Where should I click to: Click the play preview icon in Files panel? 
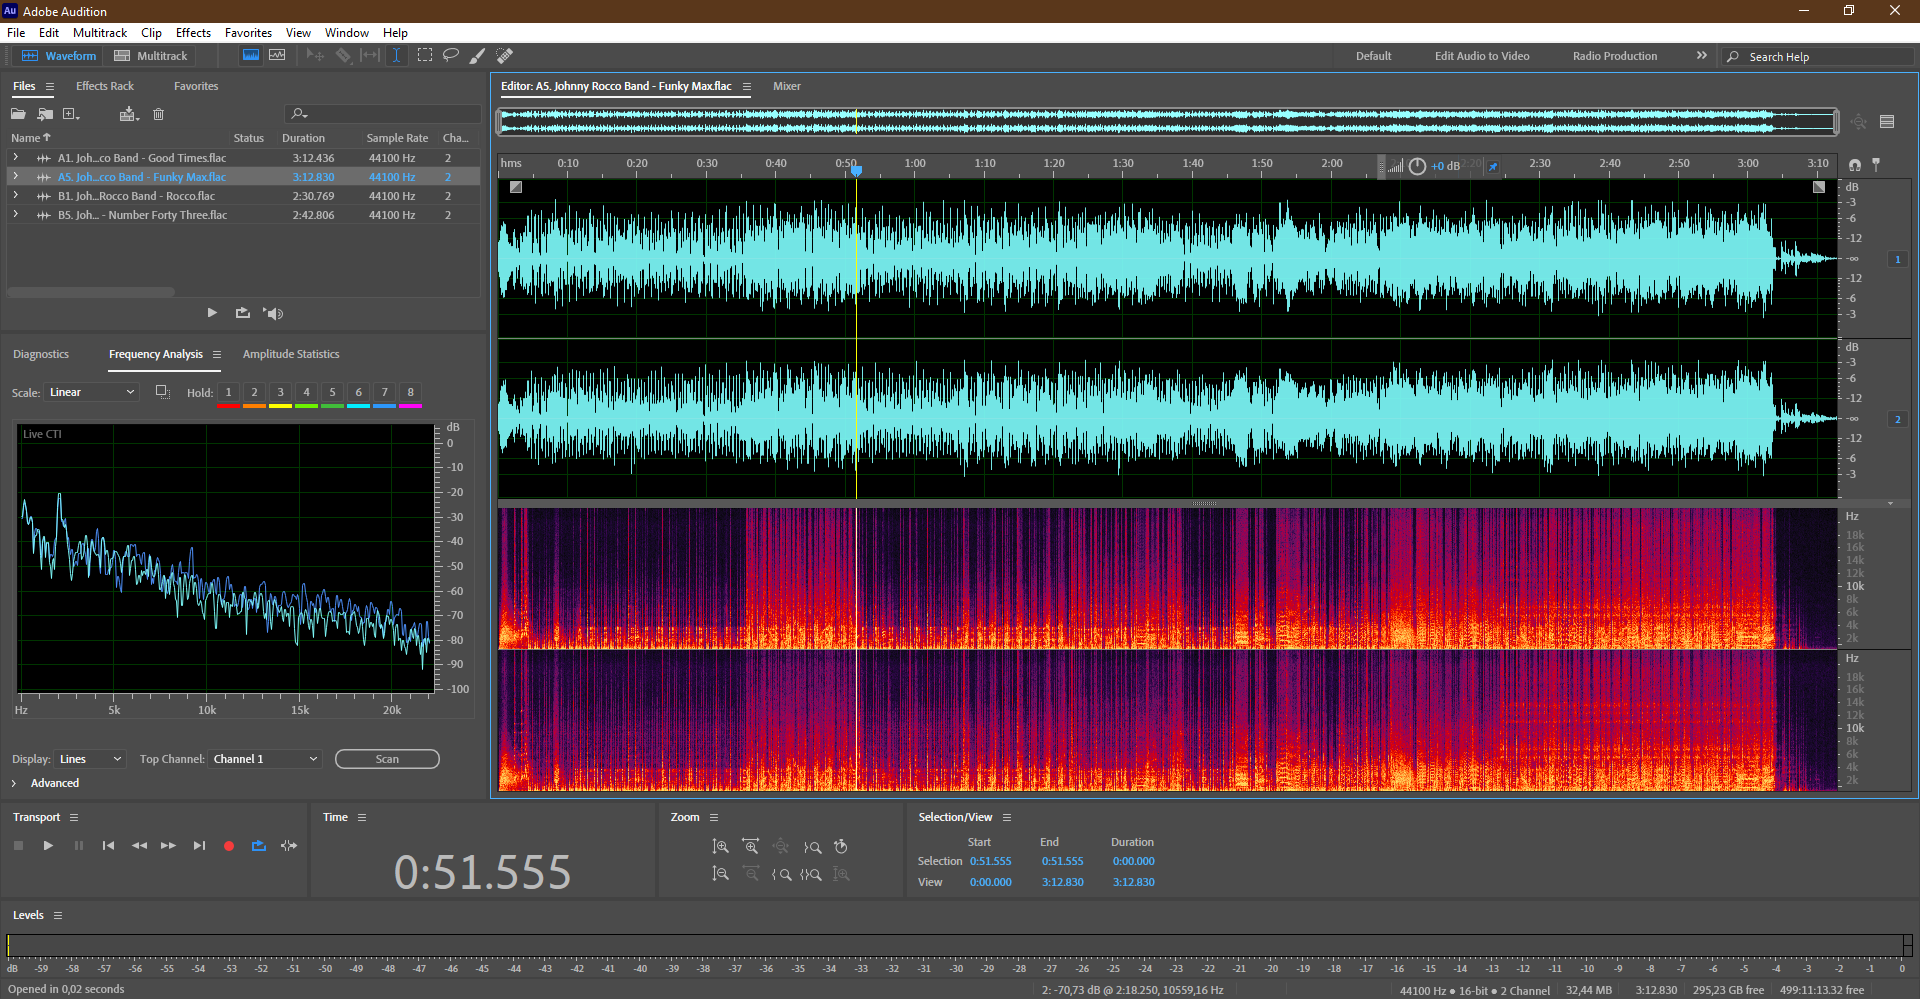tap(212, 313)
